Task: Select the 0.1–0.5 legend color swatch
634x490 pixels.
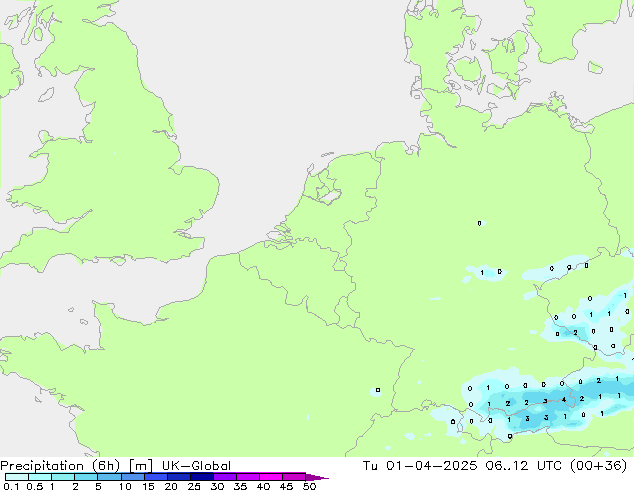Action: coord(17,477)
